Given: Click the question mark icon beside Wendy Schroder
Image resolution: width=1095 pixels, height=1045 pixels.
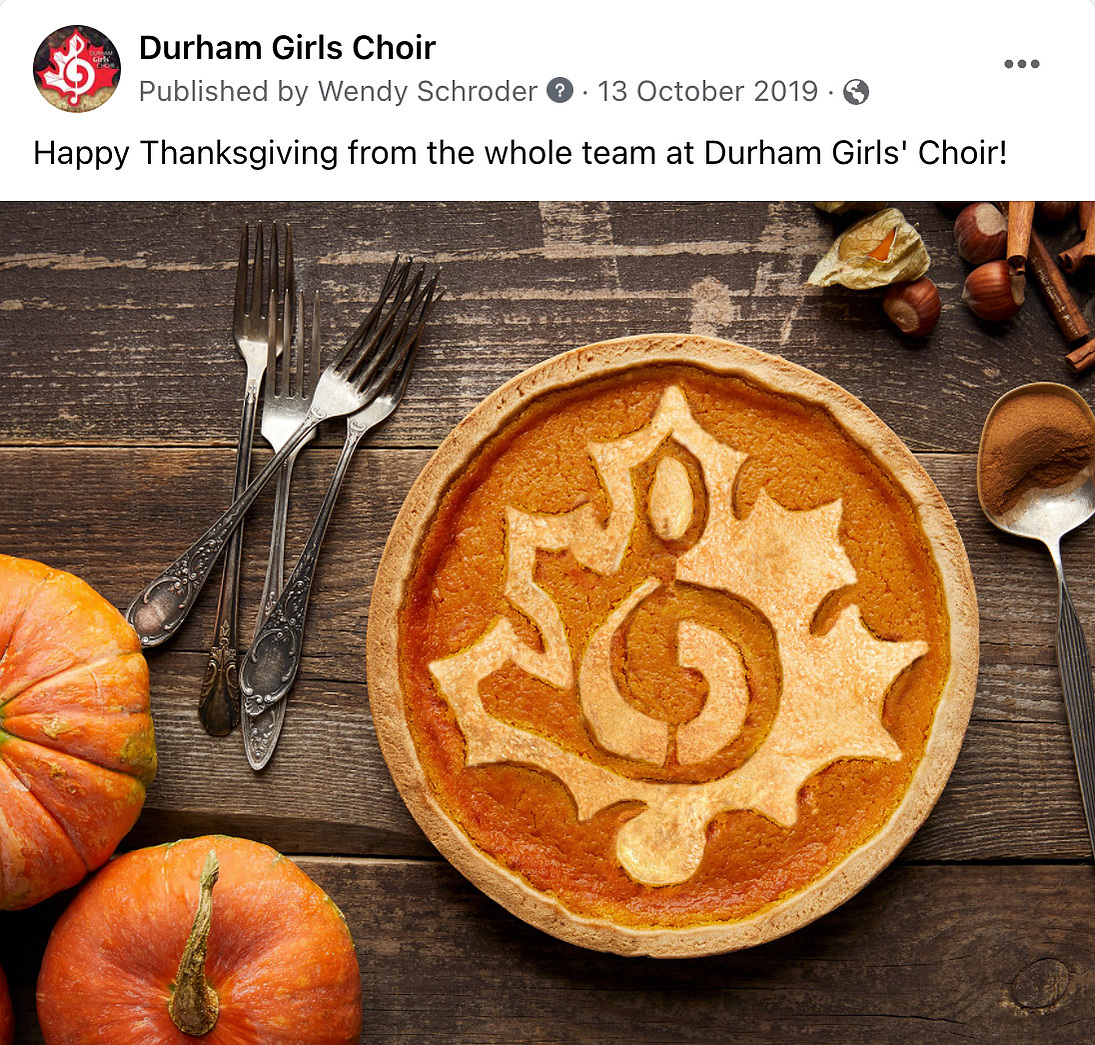Looking at the screenshot, I should [x=559, y=91].
